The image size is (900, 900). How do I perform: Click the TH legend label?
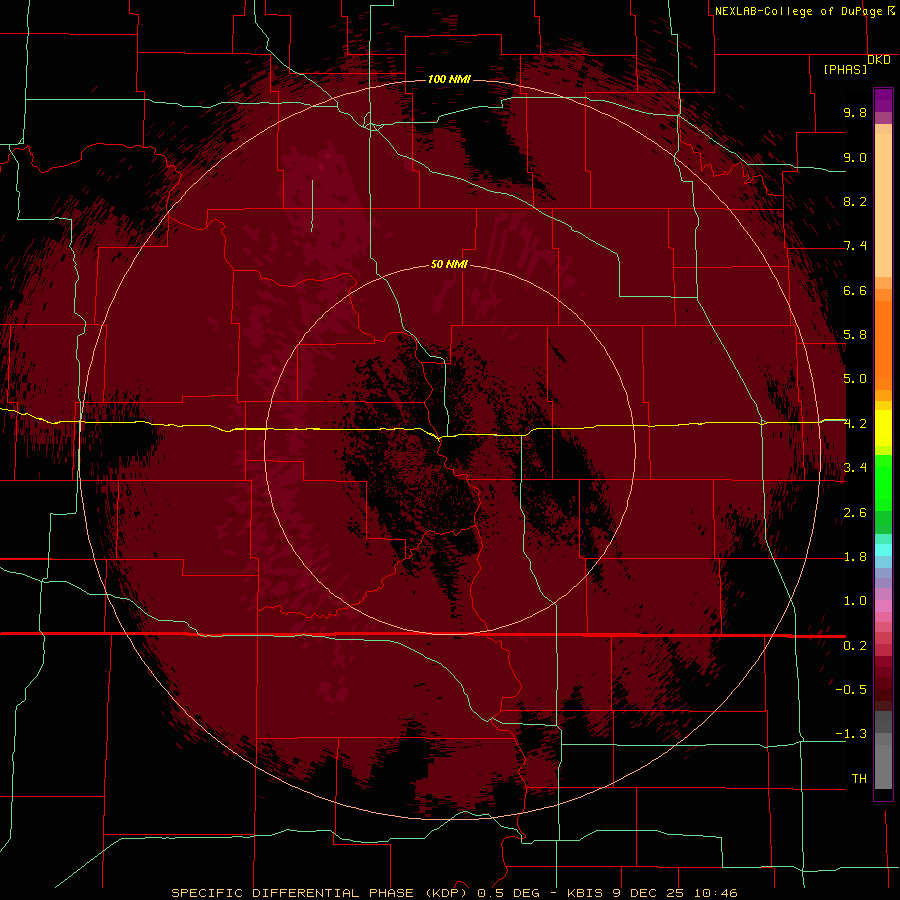[x=859, y=779]
